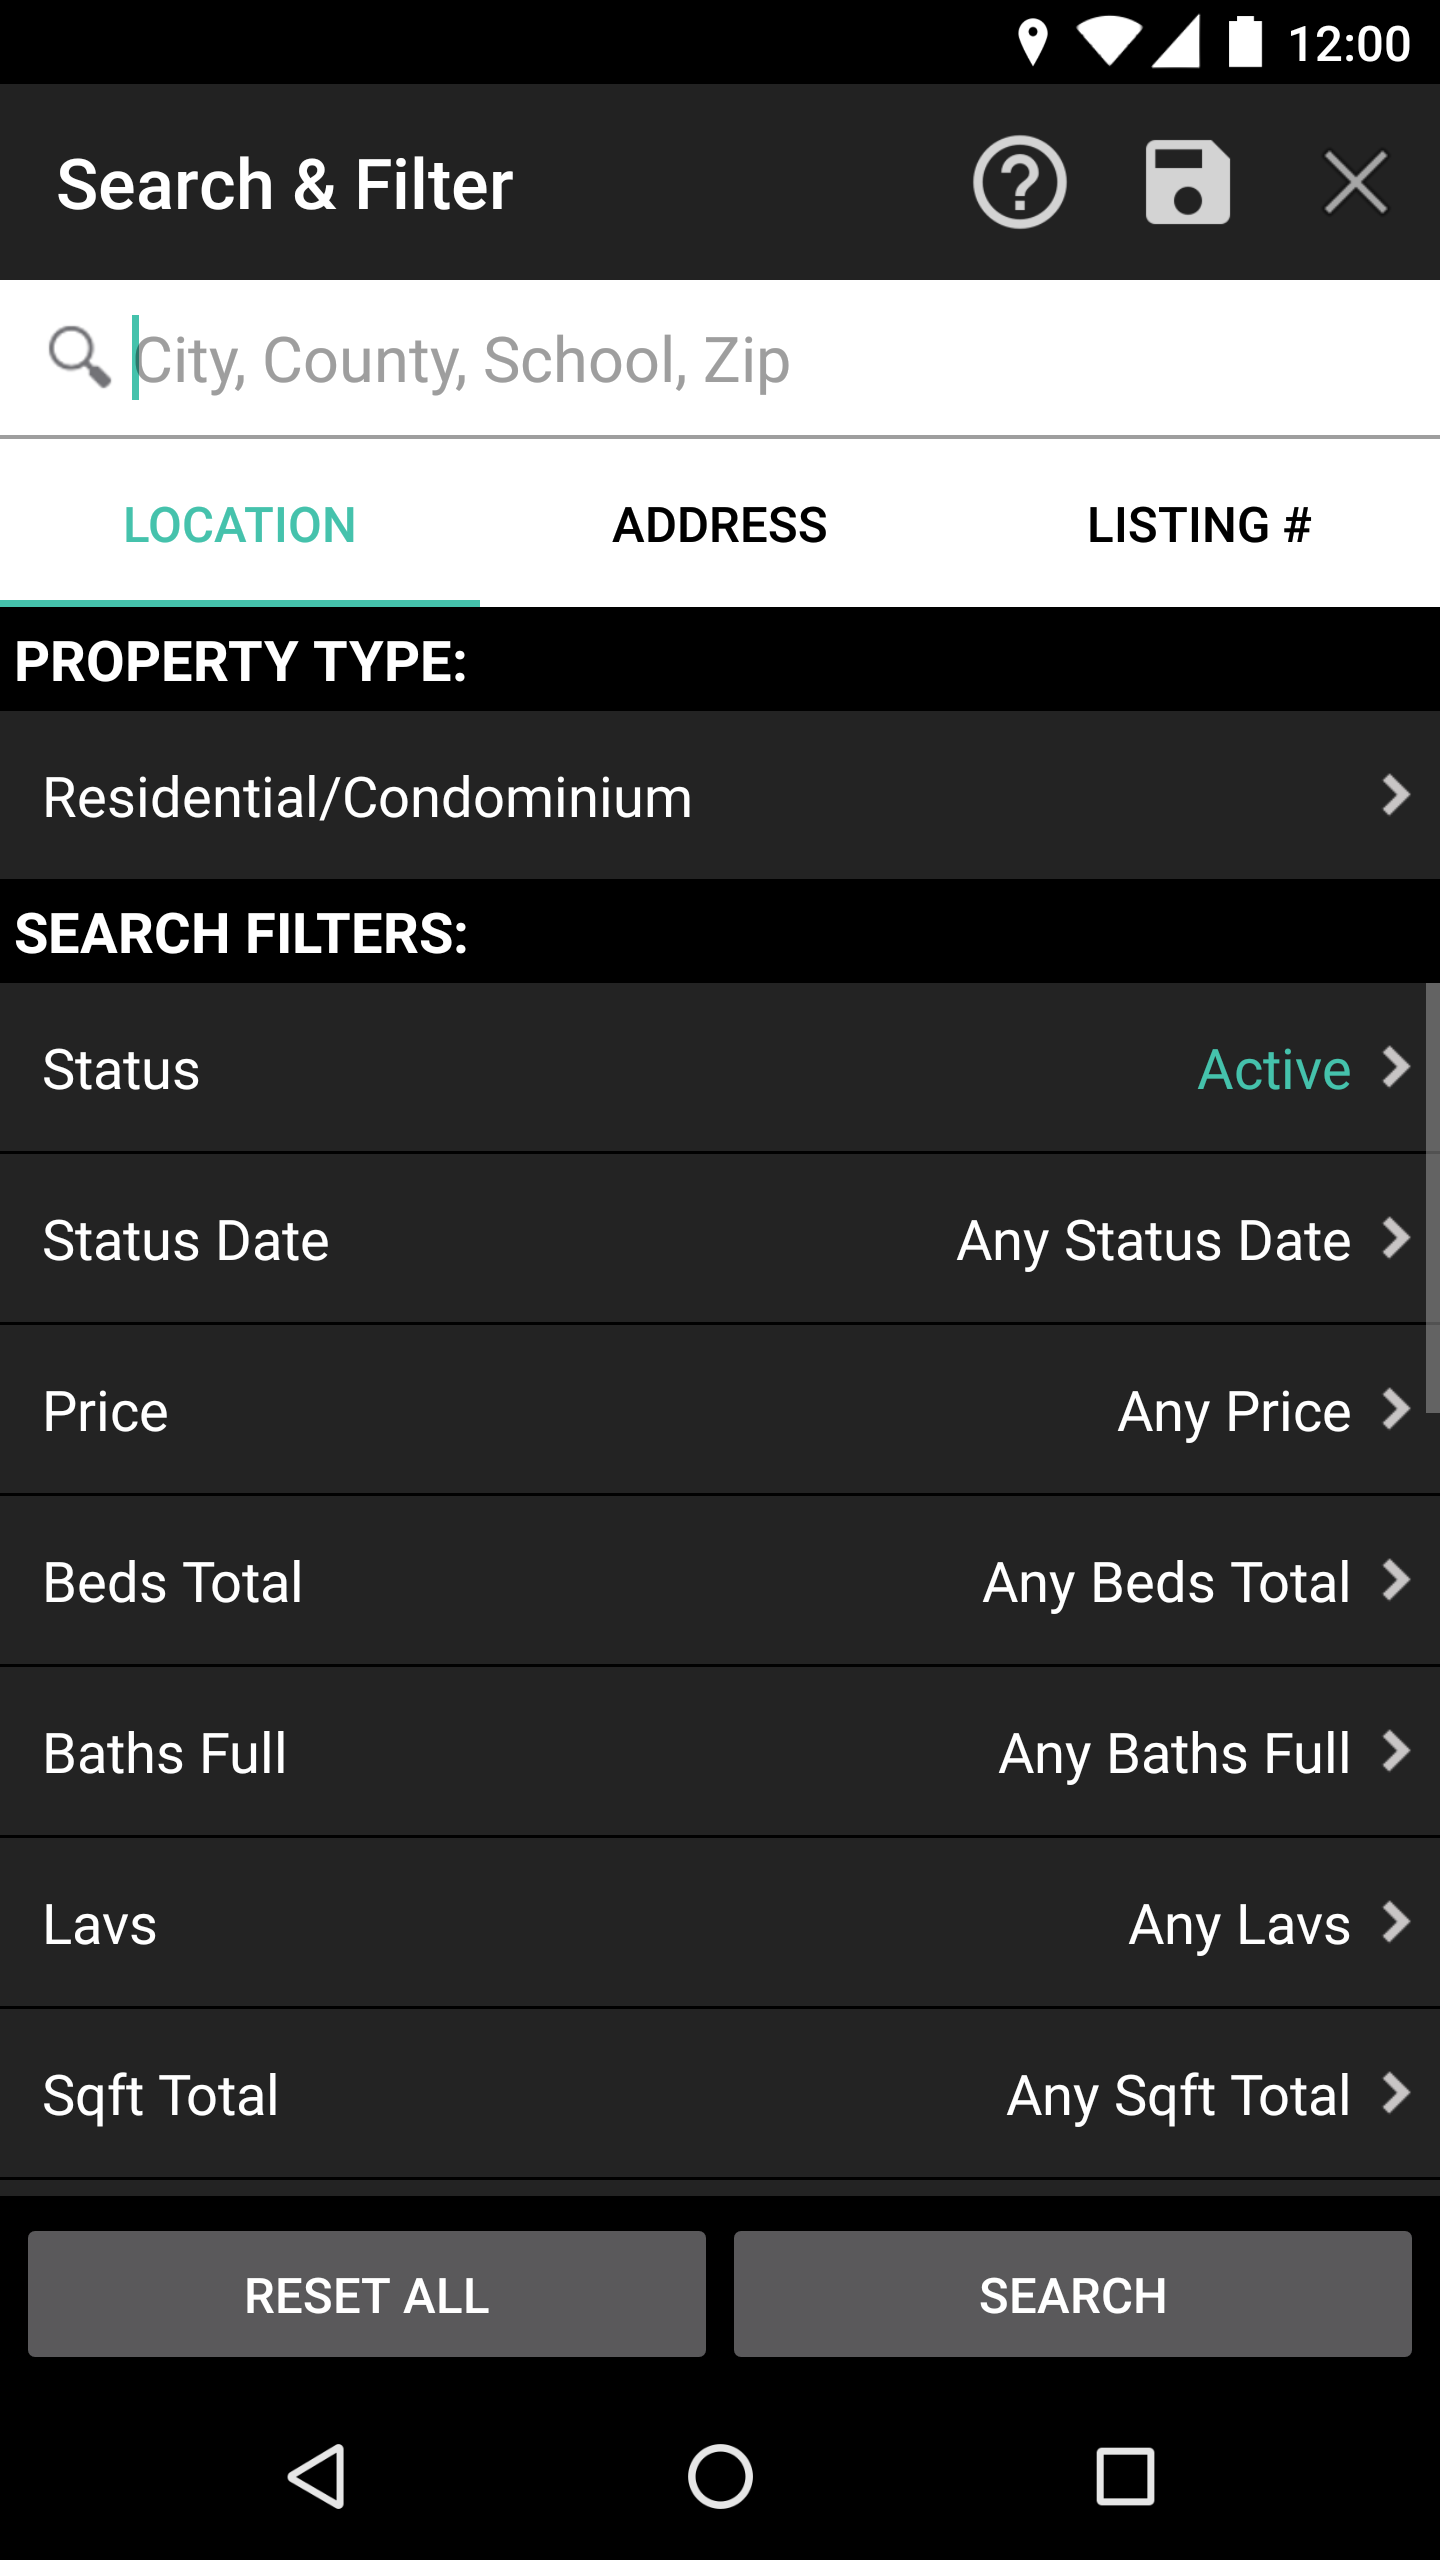
Task: Open the help question mark icon
Action: click(x=1019, y=182)
